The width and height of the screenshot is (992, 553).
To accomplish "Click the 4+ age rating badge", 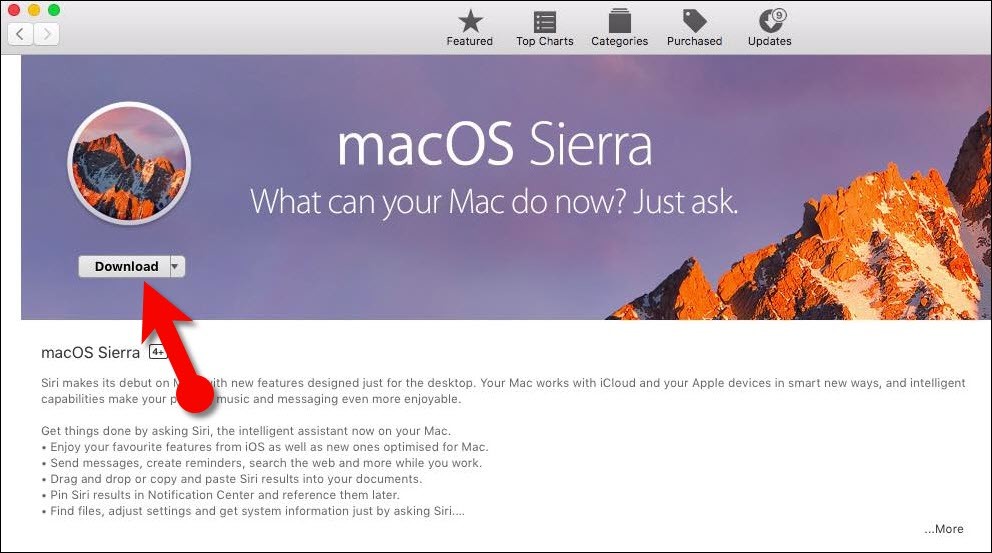I will [158, 352].
